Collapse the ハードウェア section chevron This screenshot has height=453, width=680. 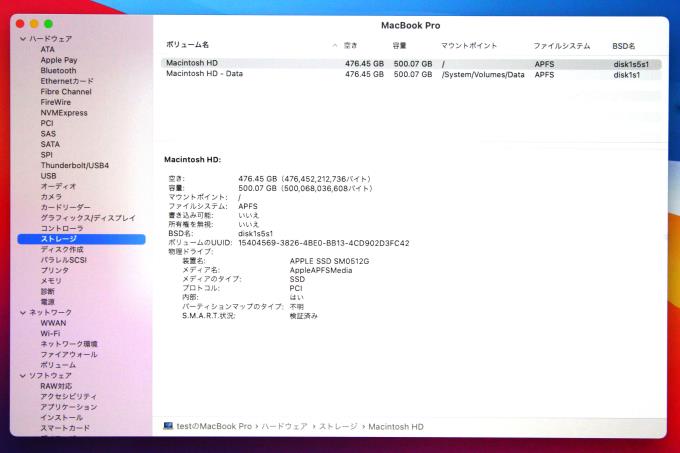23,39
